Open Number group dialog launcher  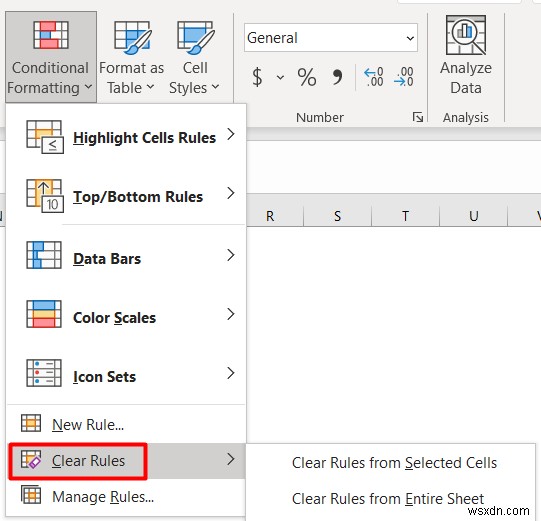(418, 117)
